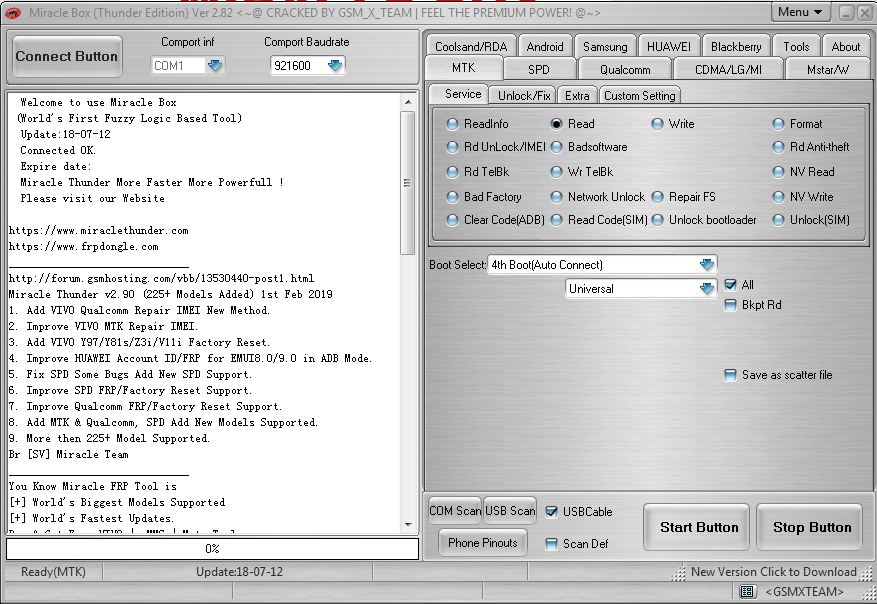Screen dimensions: 877x604
Task: Open the Comport Baudrate dropdown arrow
Action: coord(334,65)
